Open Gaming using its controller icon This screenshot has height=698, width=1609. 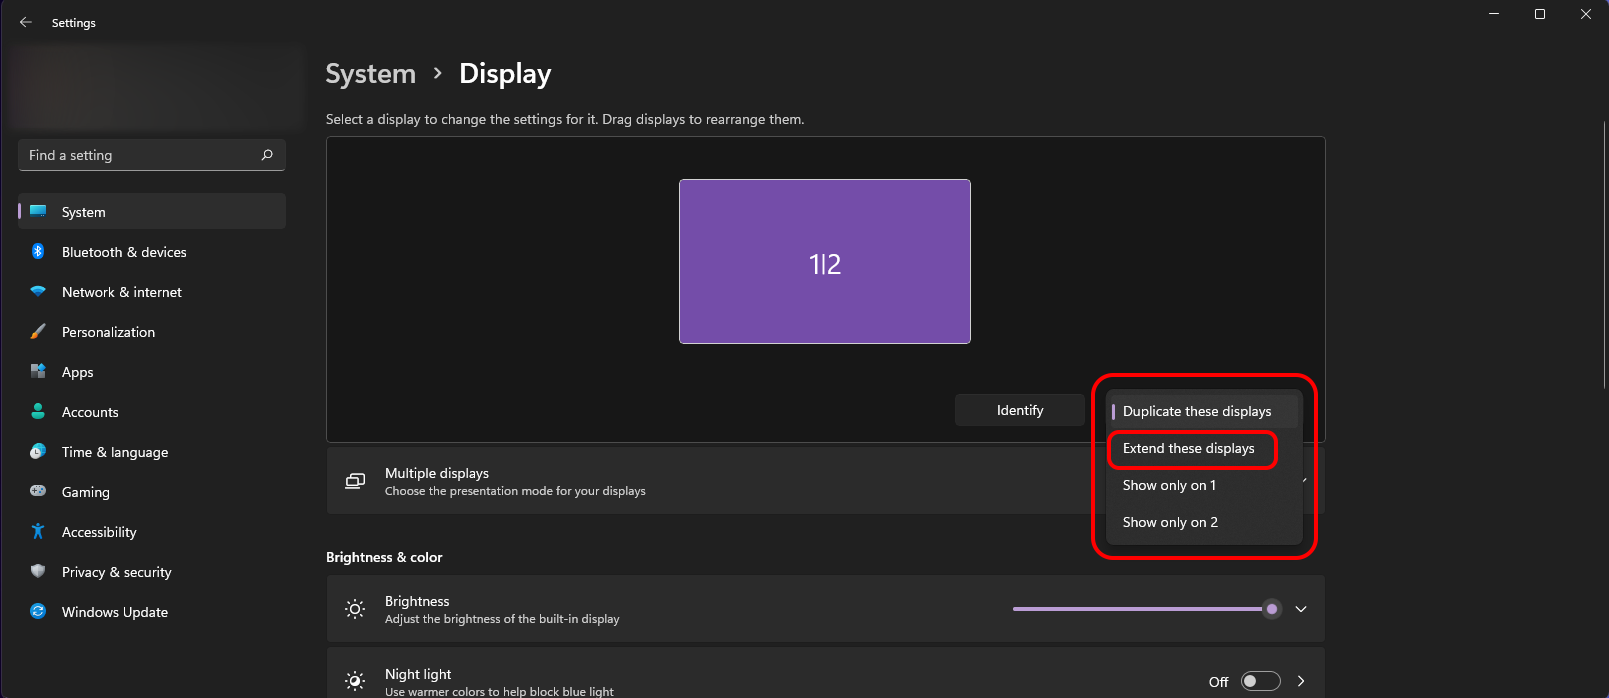[38, 491]
